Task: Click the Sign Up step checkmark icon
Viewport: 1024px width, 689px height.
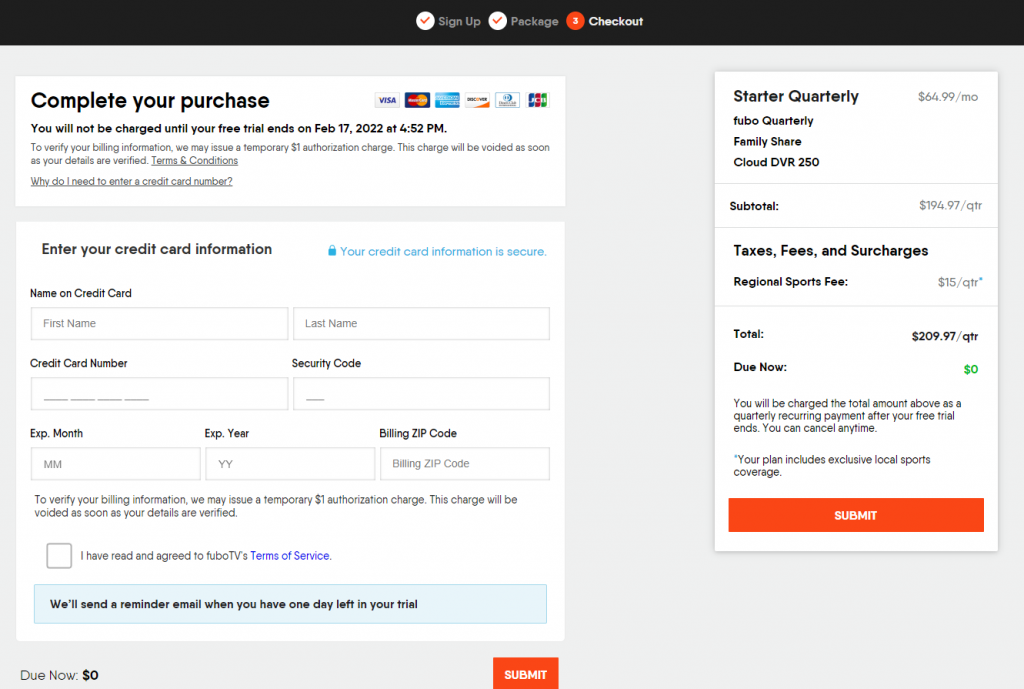Action: tap(425, 21)
